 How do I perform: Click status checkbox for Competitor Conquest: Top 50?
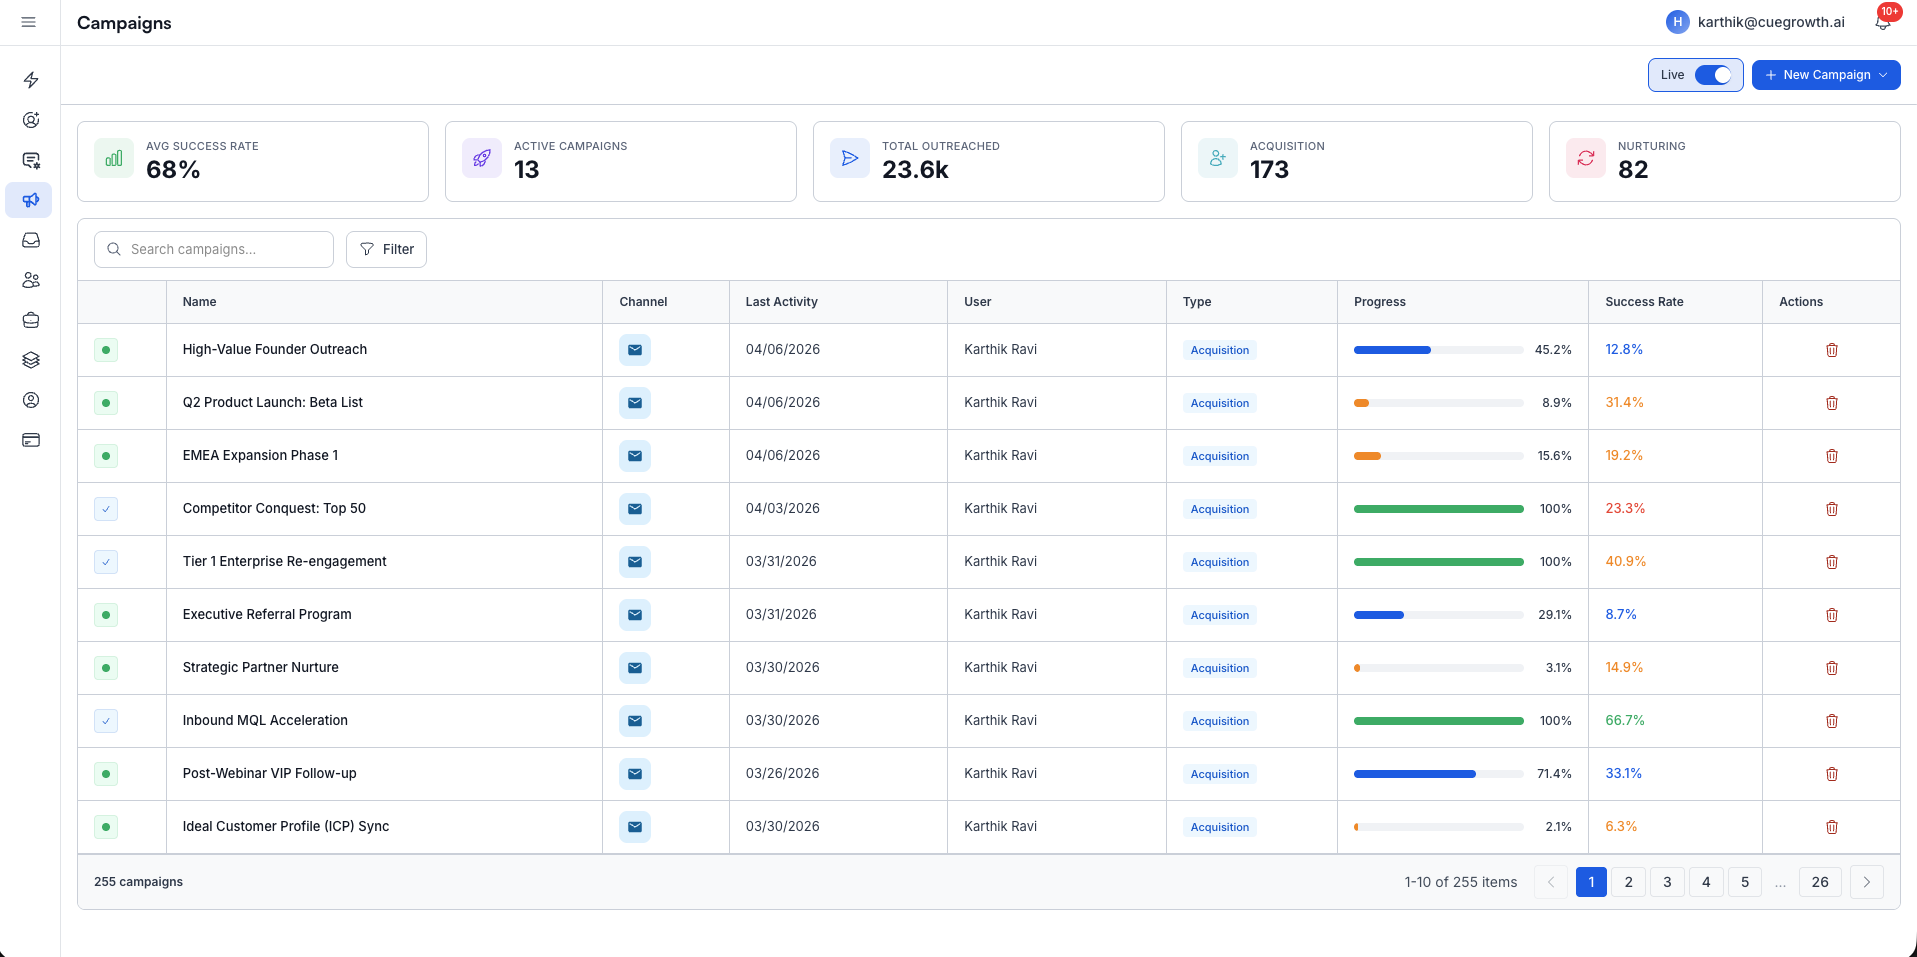(x=106, y=509)
